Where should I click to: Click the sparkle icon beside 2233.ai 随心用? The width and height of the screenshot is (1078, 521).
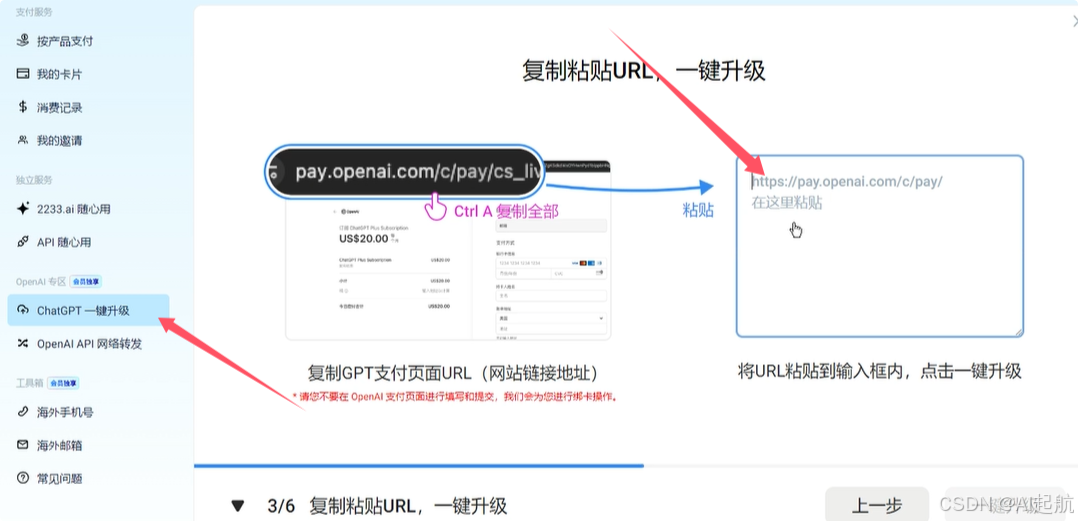(x=23, y=209)
